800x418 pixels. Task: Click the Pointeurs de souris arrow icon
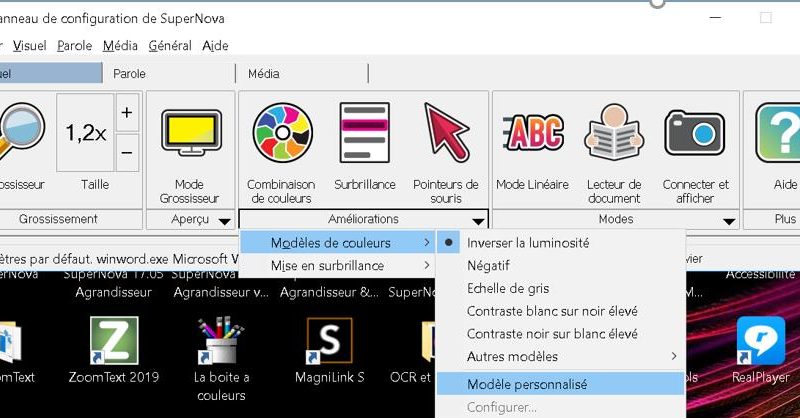[x=446, y=132]
